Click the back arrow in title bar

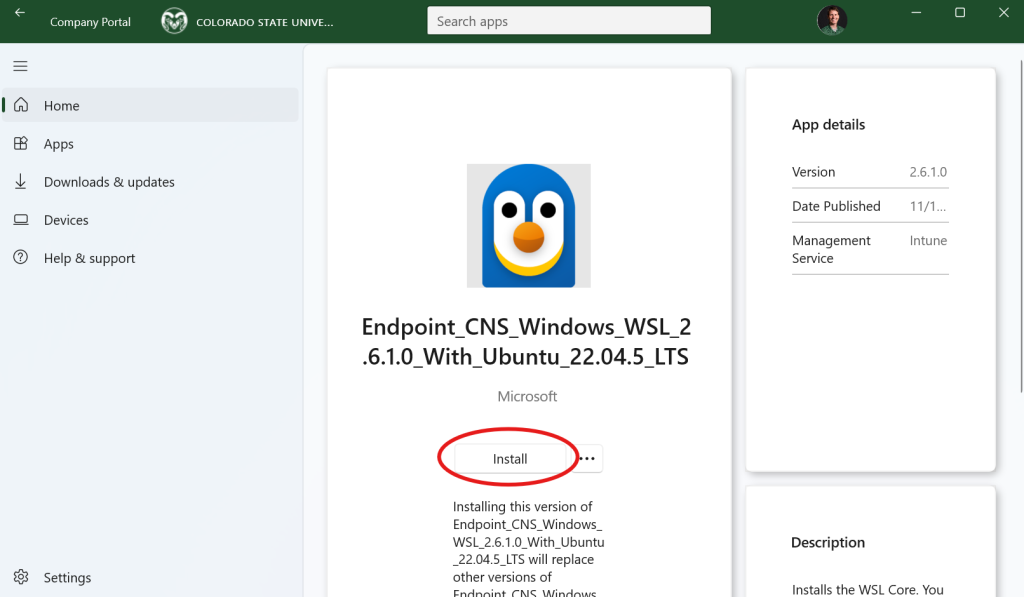pyautogui.click(x=20, y=13)
